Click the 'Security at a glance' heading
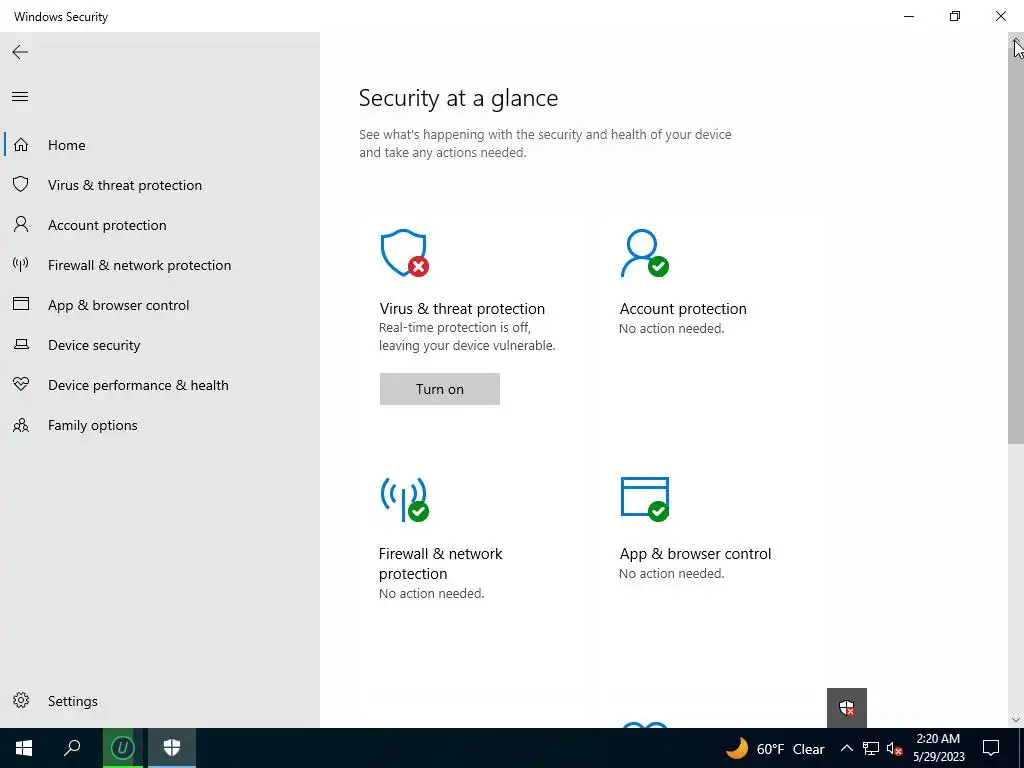Viewport: 1024px width, 768px height. pos(458,98)
